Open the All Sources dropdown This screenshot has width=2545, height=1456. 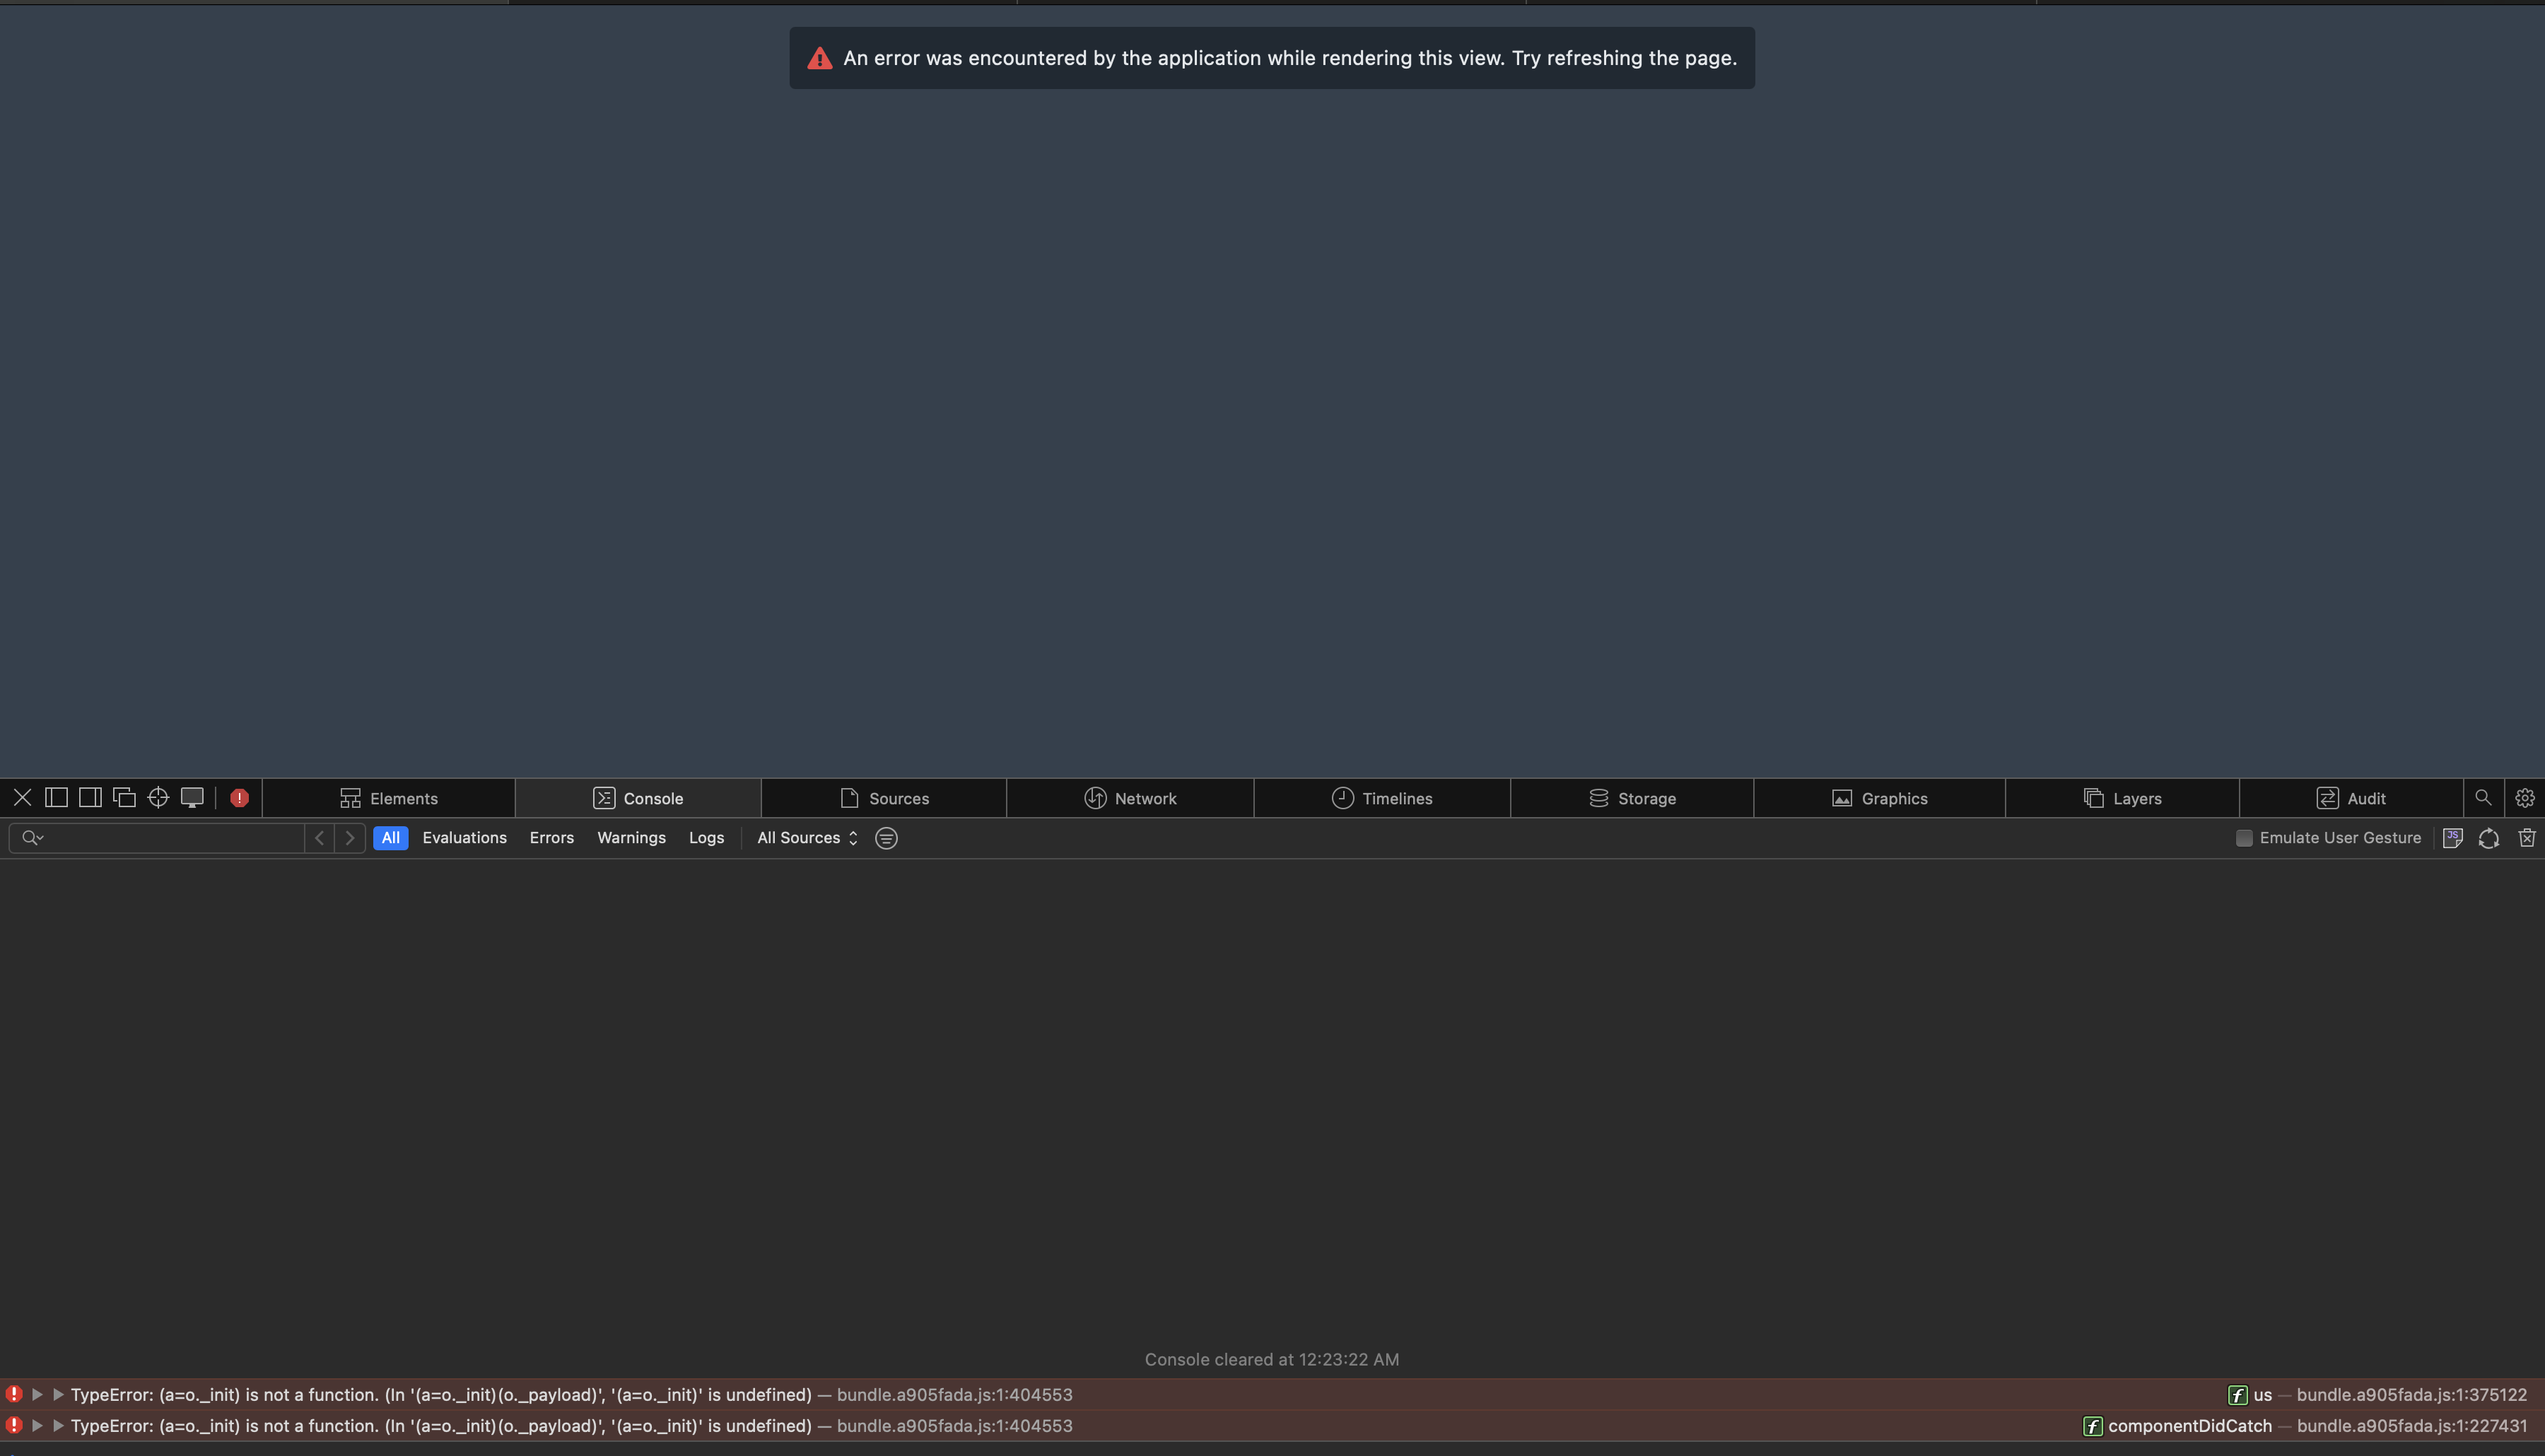807,838
